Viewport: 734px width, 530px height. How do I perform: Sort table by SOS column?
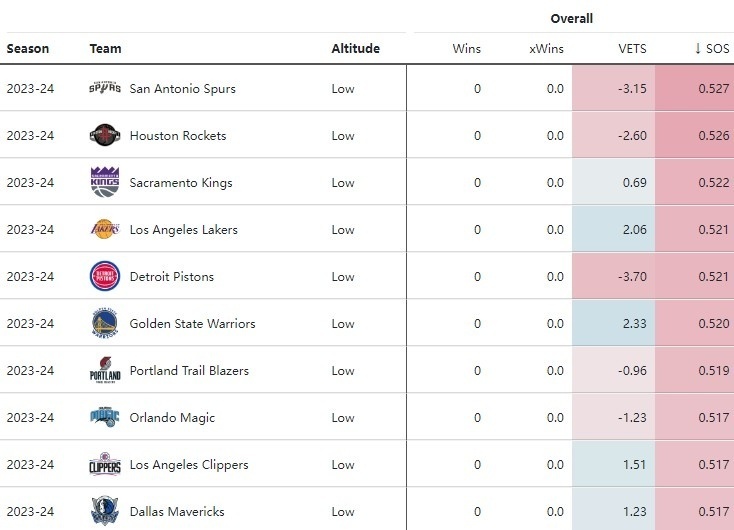point(712,49)
